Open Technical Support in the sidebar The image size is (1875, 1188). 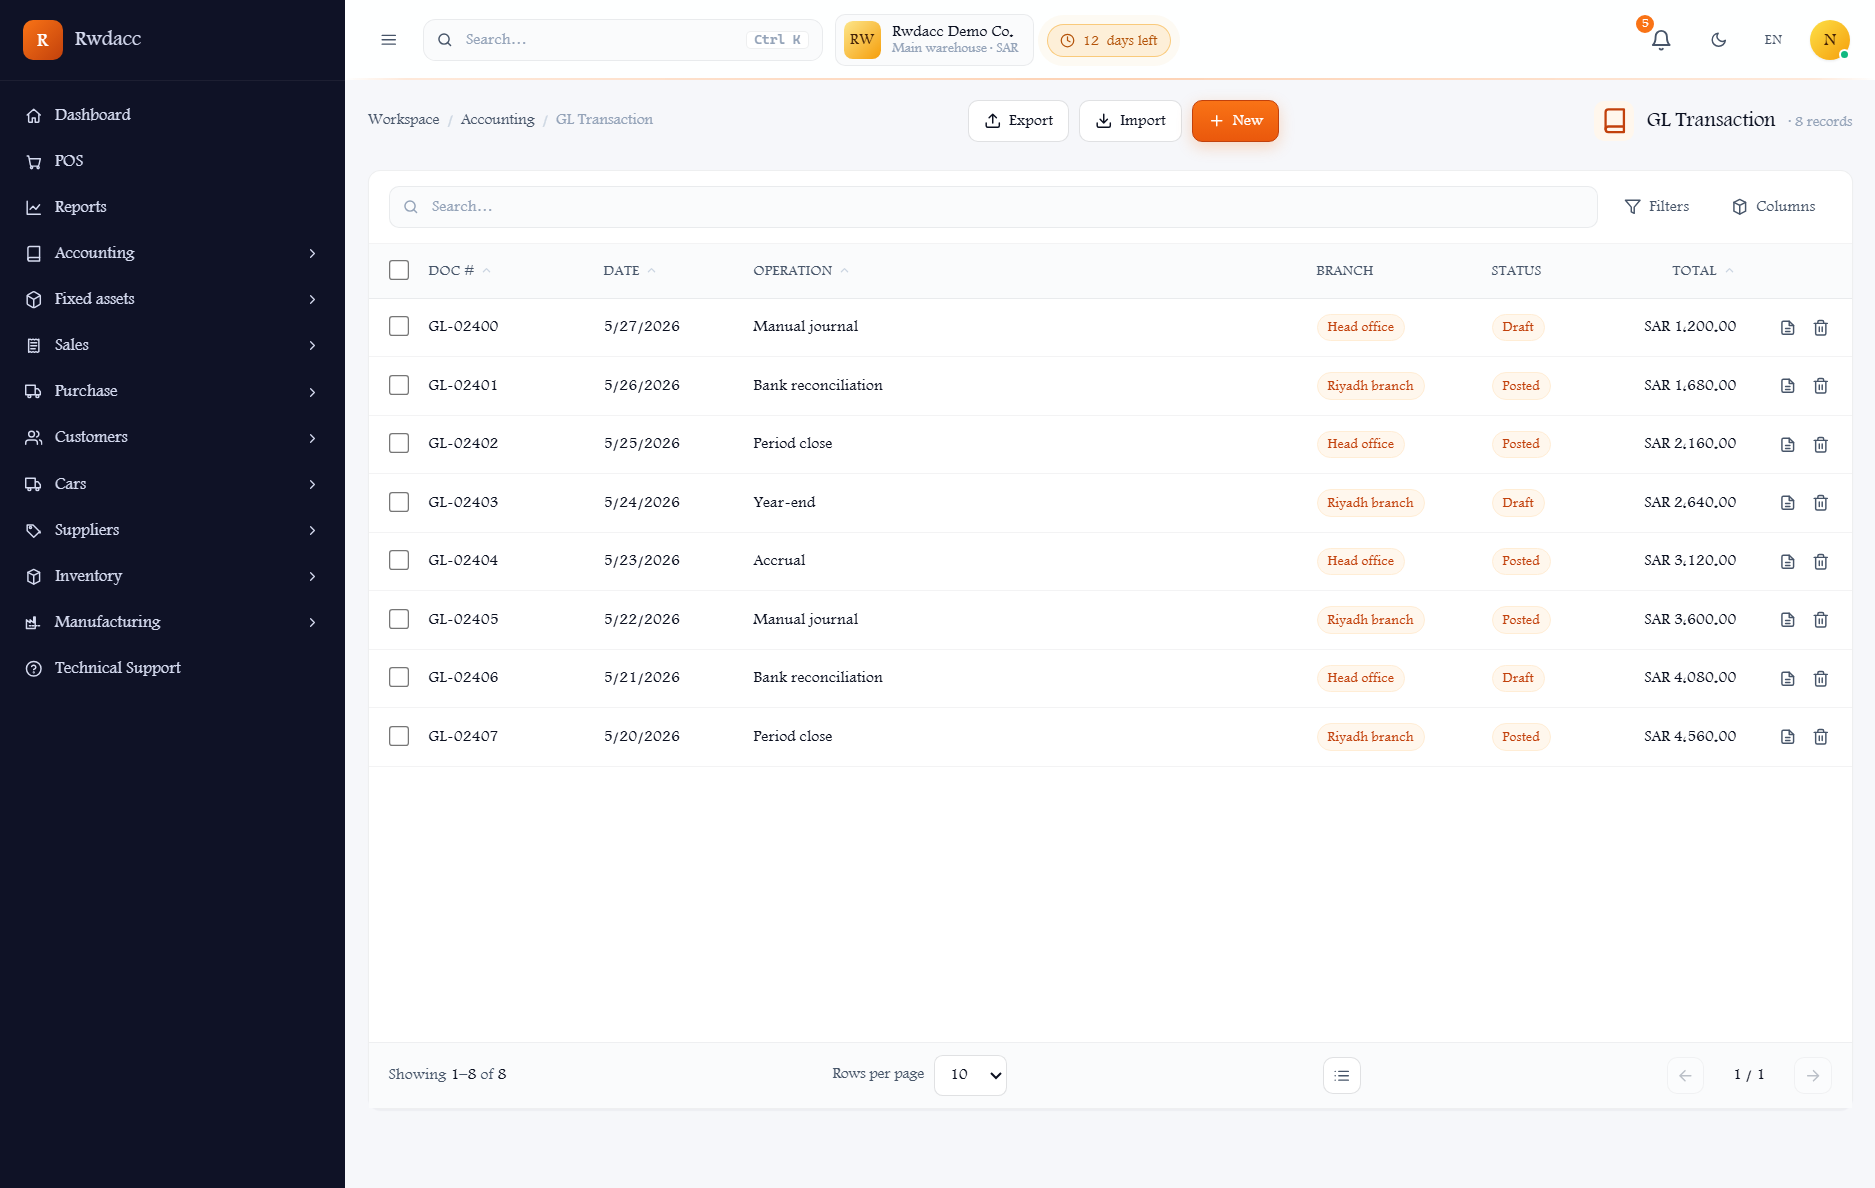[x=172, y=668]
